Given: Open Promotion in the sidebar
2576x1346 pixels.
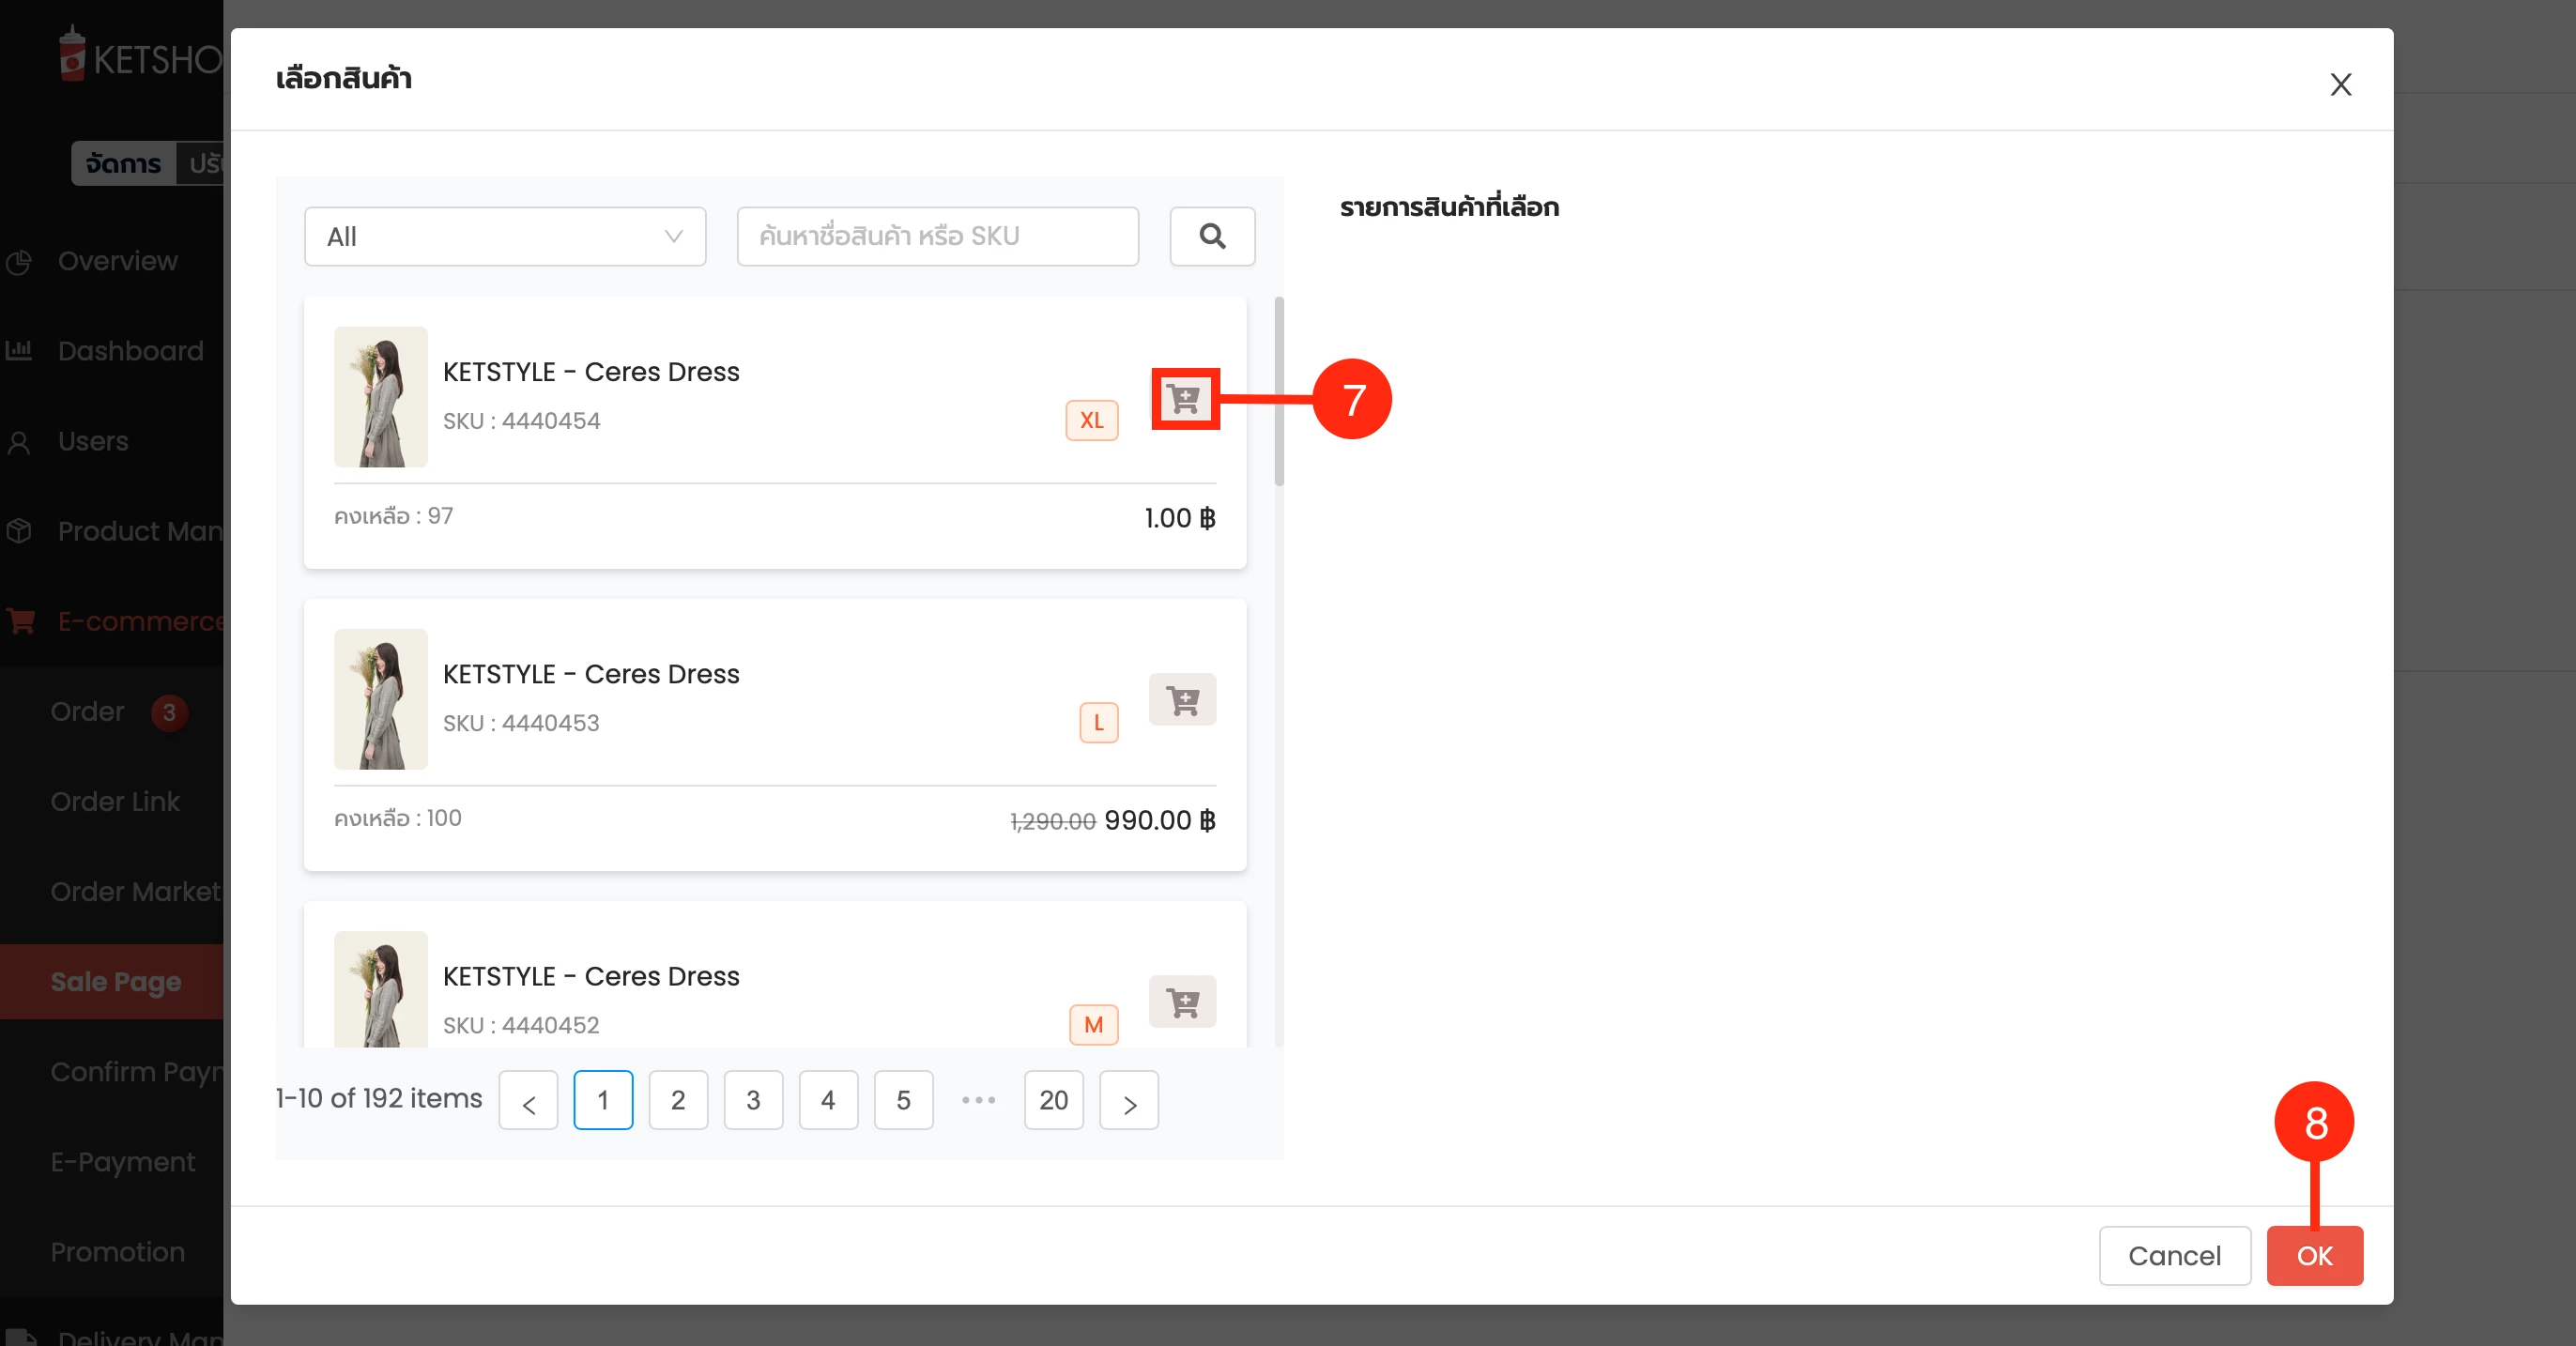Looking at the screenshot, I should coord(118,1252).
